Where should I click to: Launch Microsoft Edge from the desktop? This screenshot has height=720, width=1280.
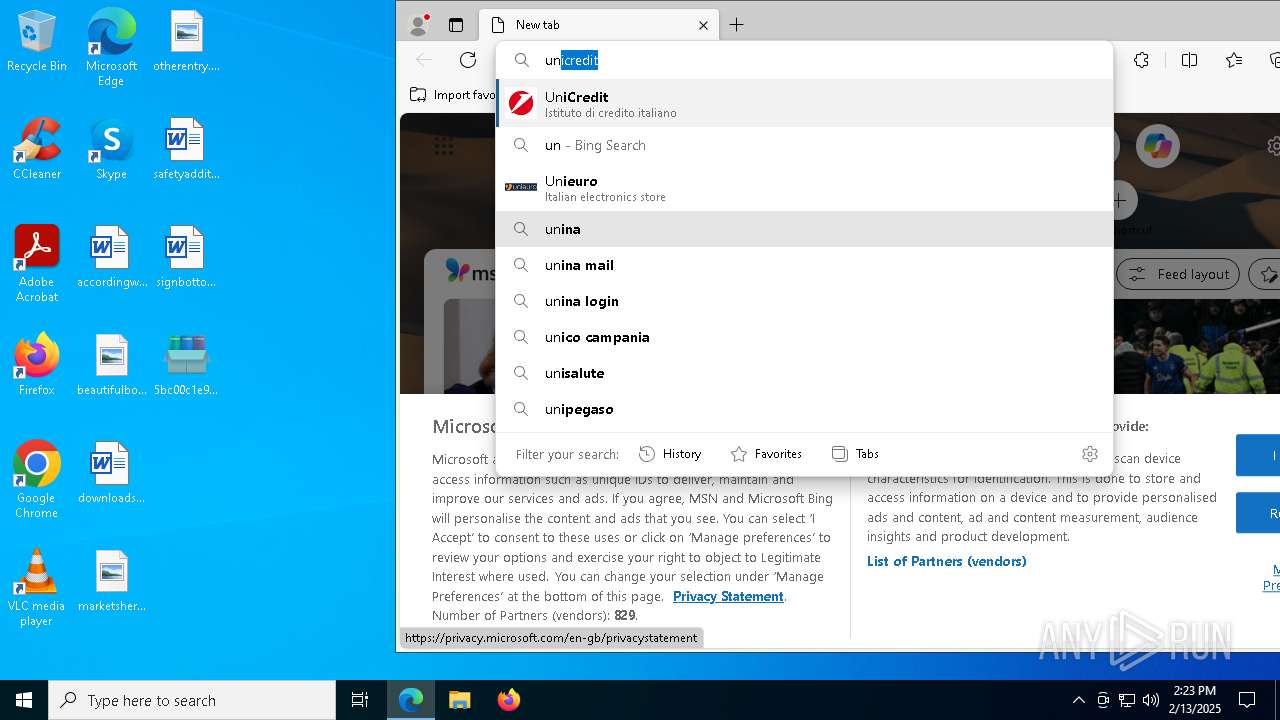(111, 48)
